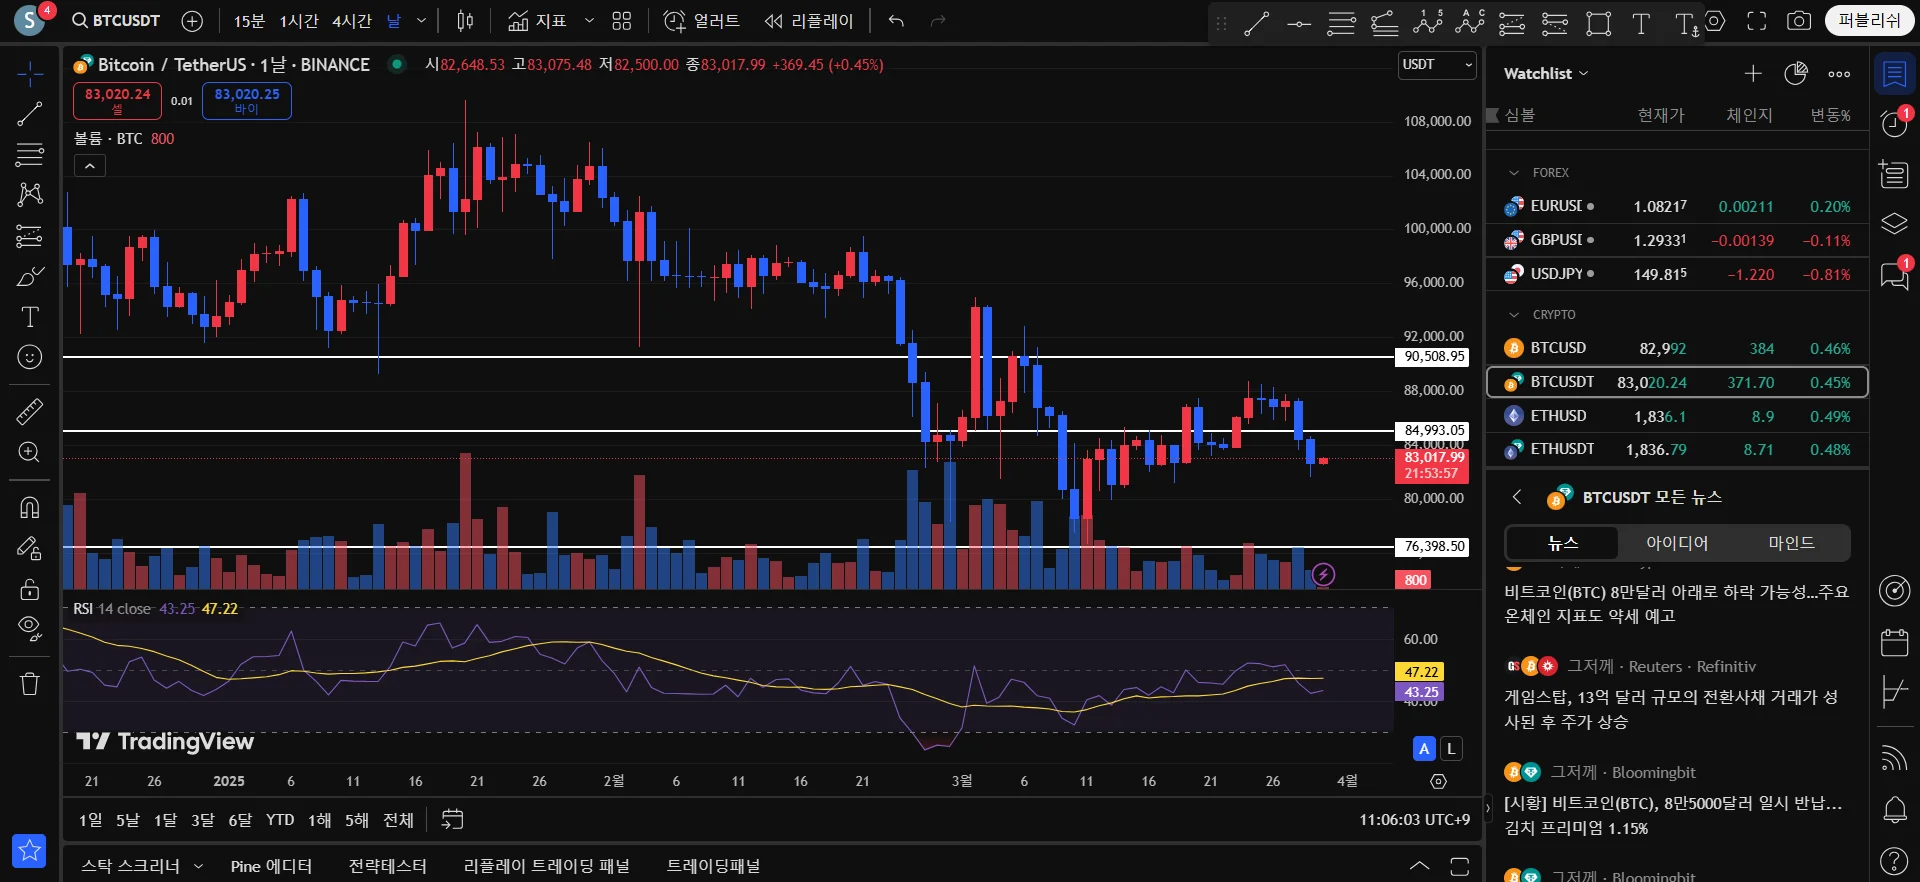The image size is (1920, 882).
Task: Open the alerts panel in right sidebar
Action: [1895, 123]
